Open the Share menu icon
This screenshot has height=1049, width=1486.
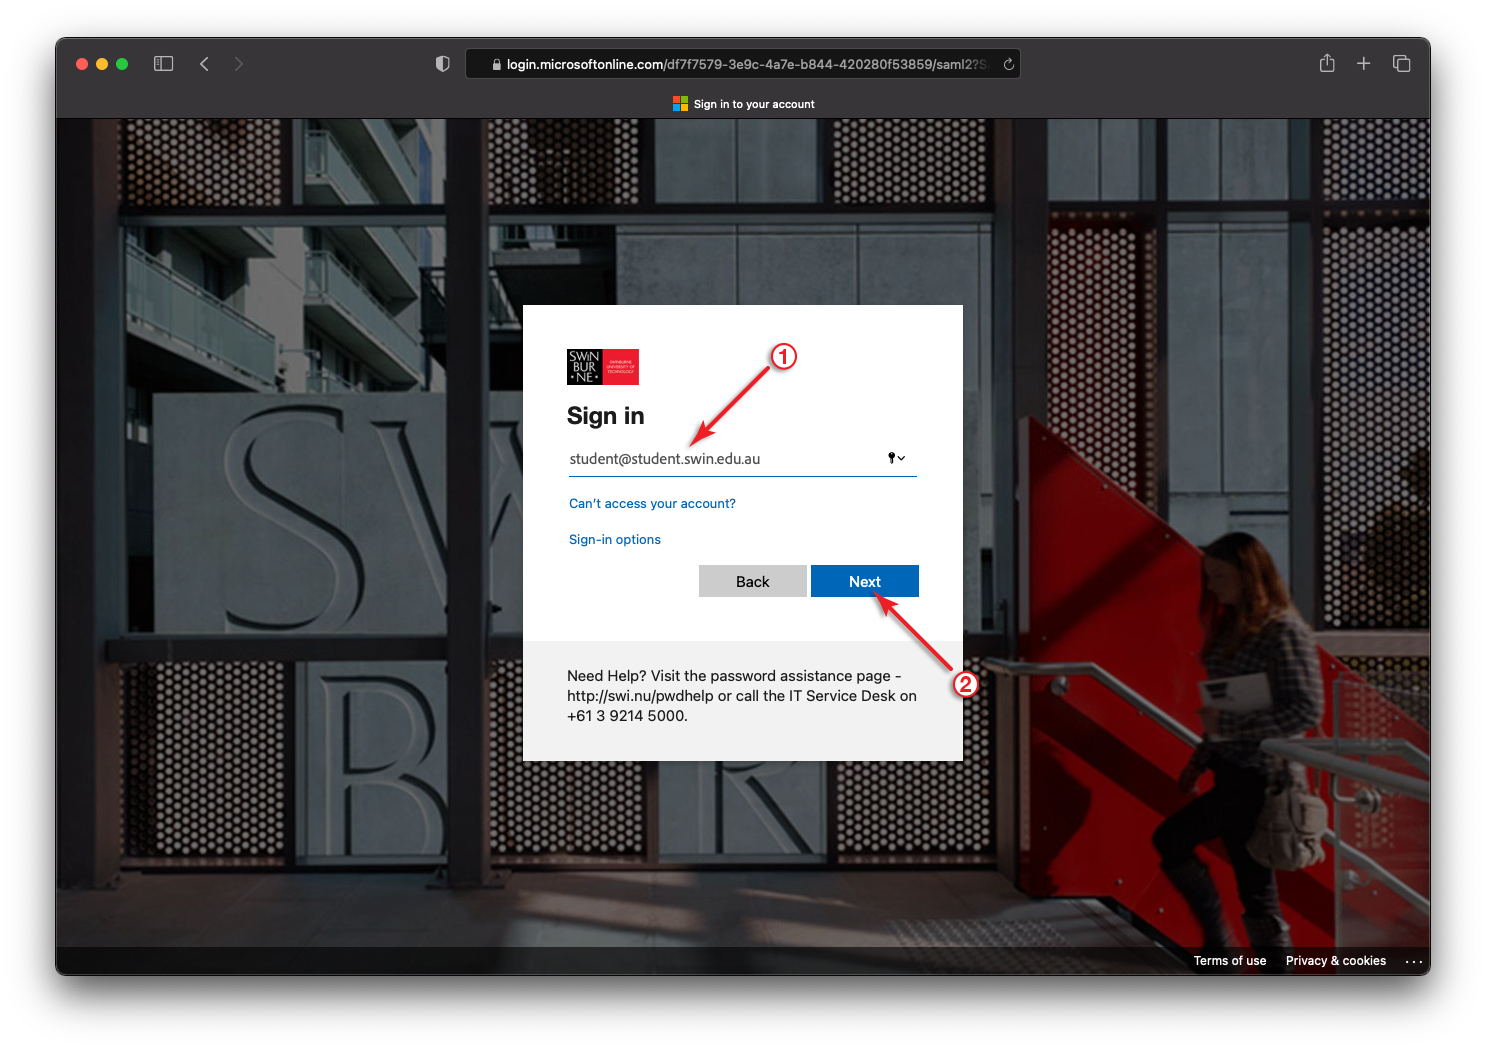point(1327,64)
